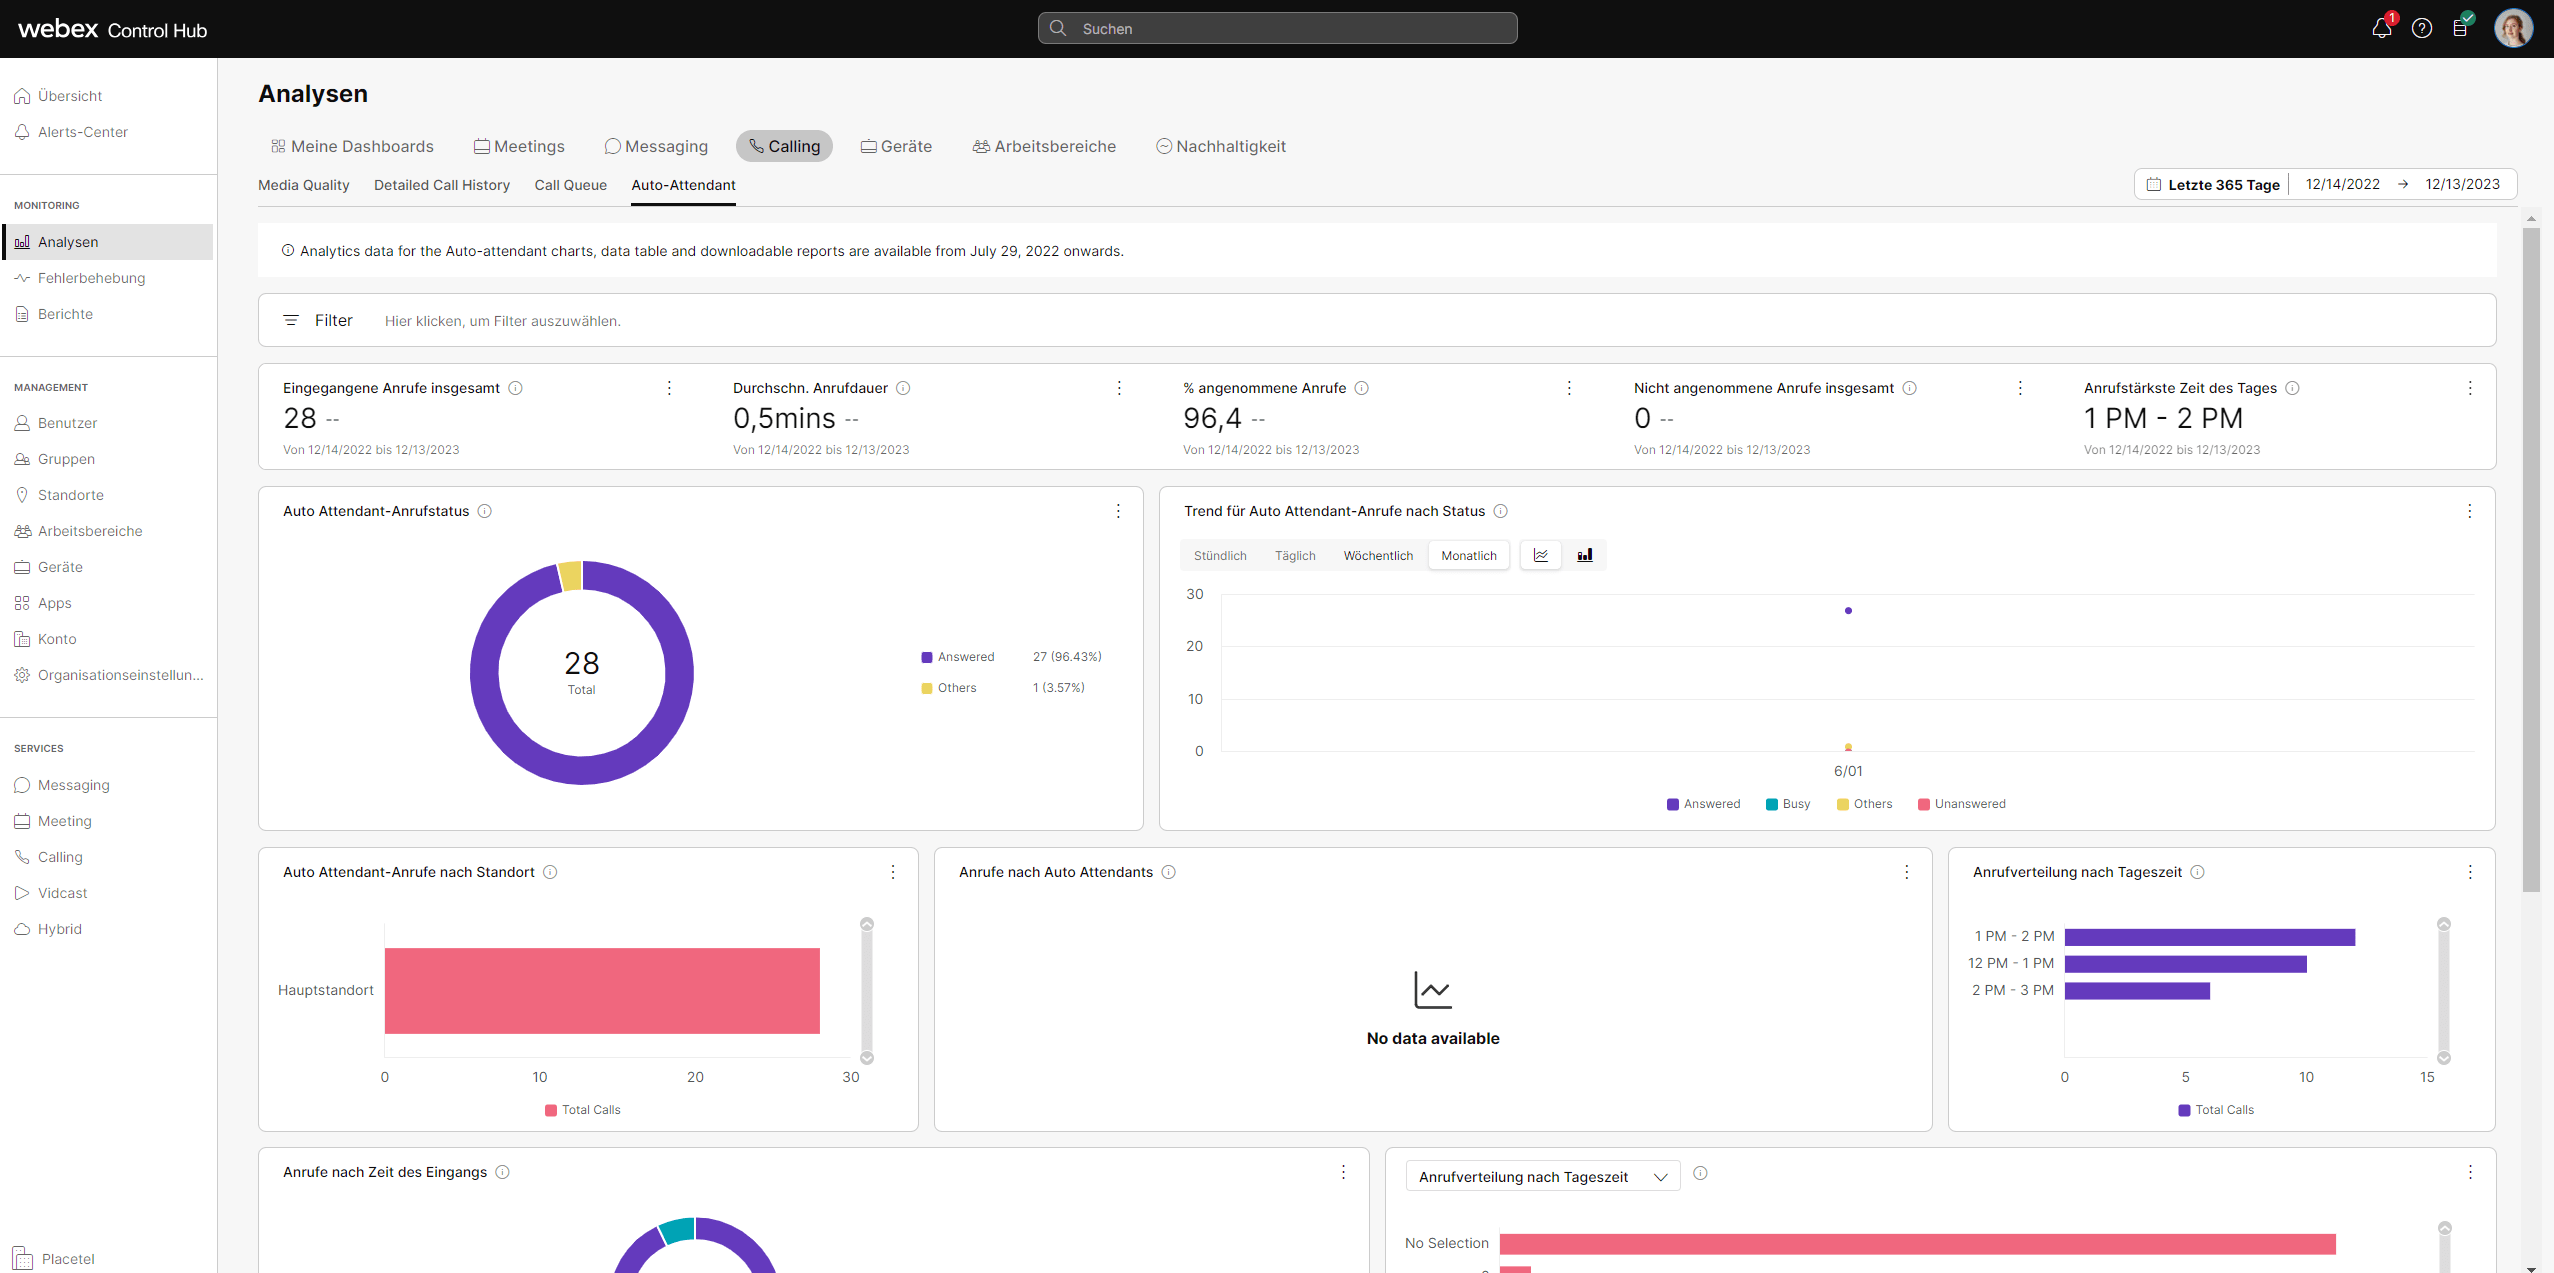This screenshot has height=1273, width=2554.
Task: Go to Fehlerbehebung in the sidebar
Action: click(91, 278)
